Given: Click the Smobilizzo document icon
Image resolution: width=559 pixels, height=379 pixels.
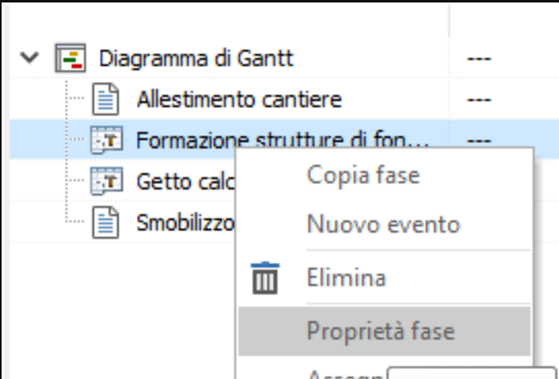Looking at the screenshot, I should point(106,222).
